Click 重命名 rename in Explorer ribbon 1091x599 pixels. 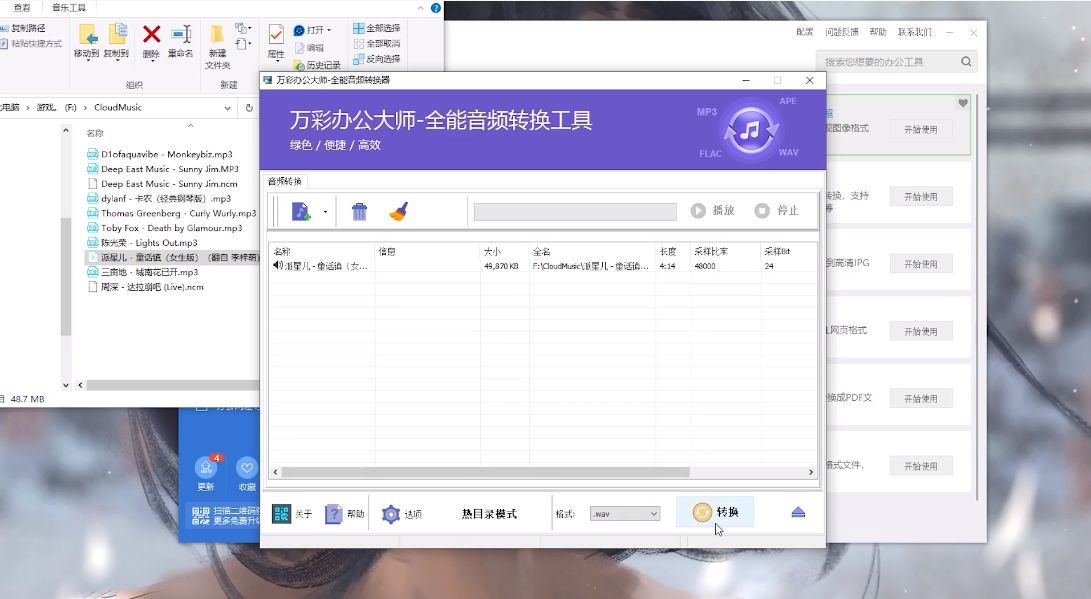(x=180, y=42)
